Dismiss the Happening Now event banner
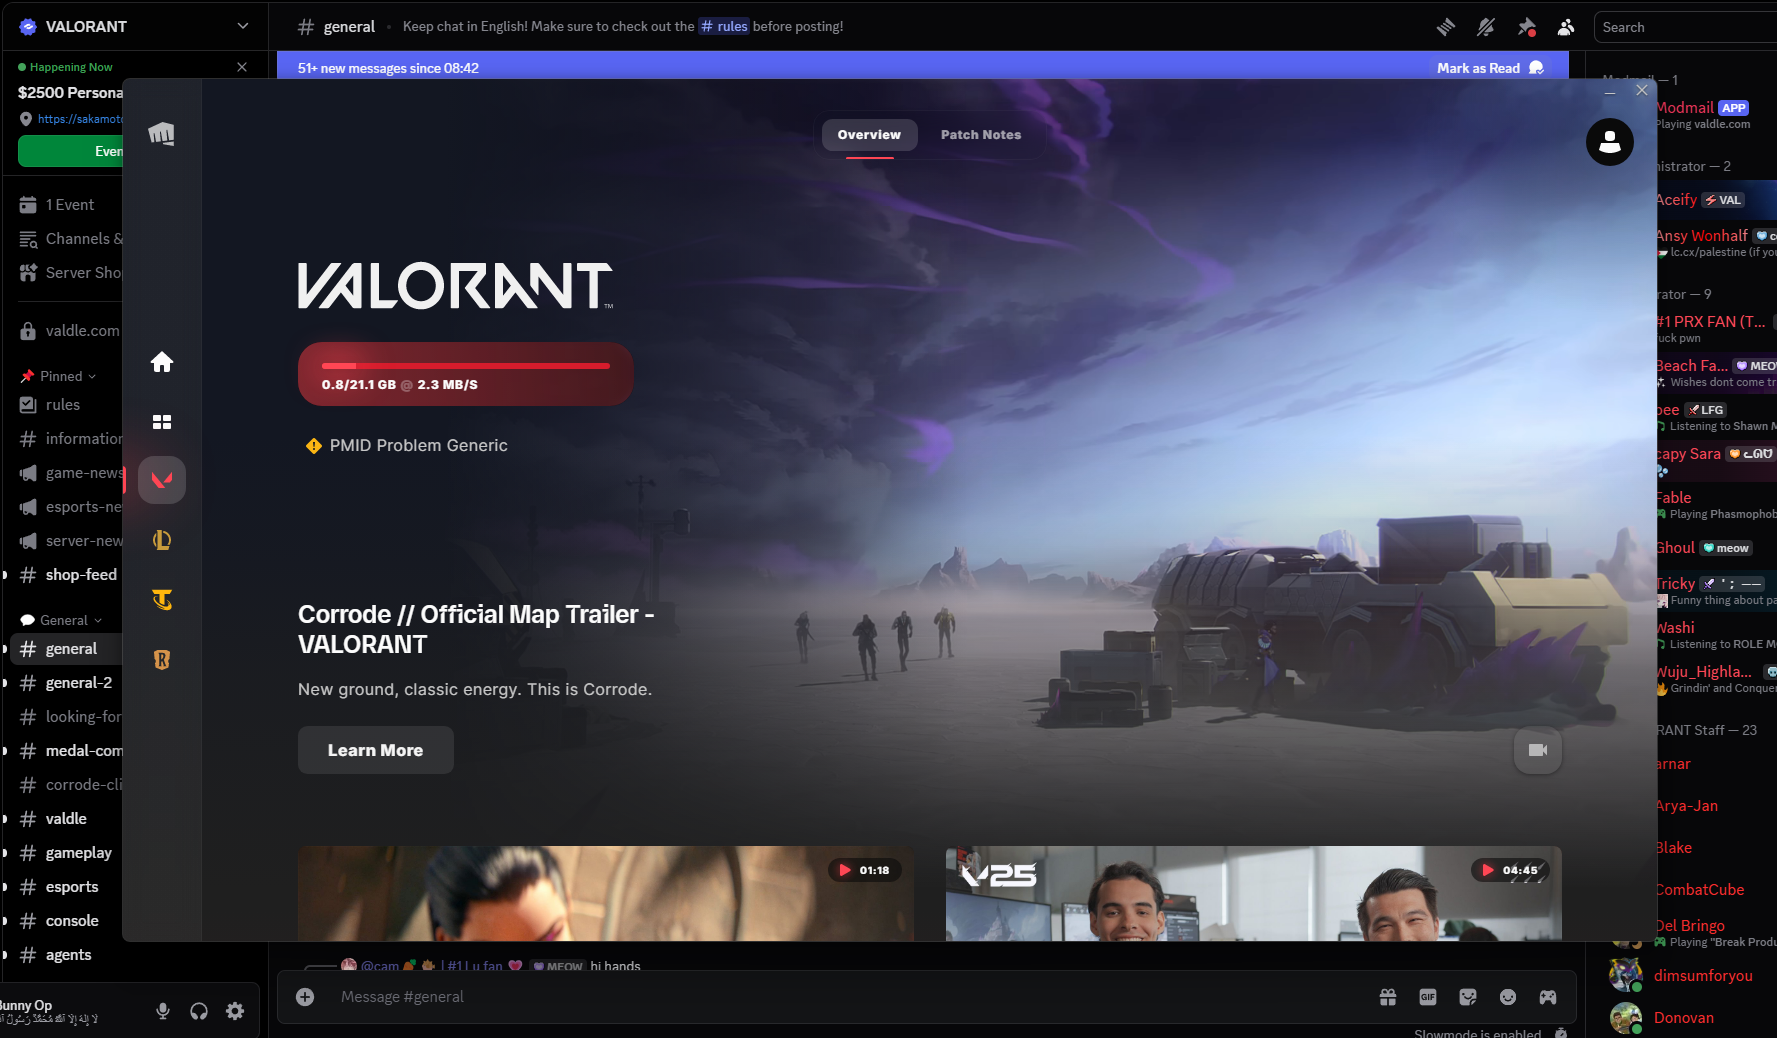The image size is (1777, 1038). tap(242, 67)
